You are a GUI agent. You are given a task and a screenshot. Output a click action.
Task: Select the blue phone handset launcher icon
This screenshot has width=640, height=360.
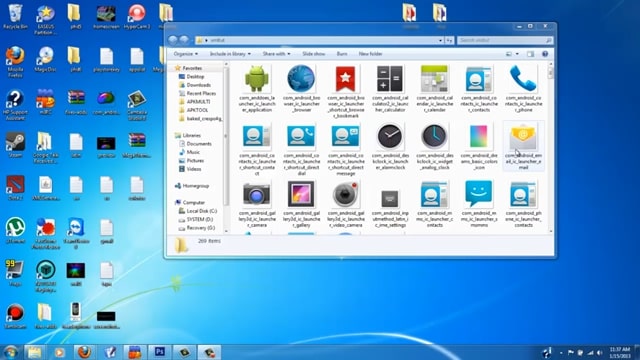523,79
